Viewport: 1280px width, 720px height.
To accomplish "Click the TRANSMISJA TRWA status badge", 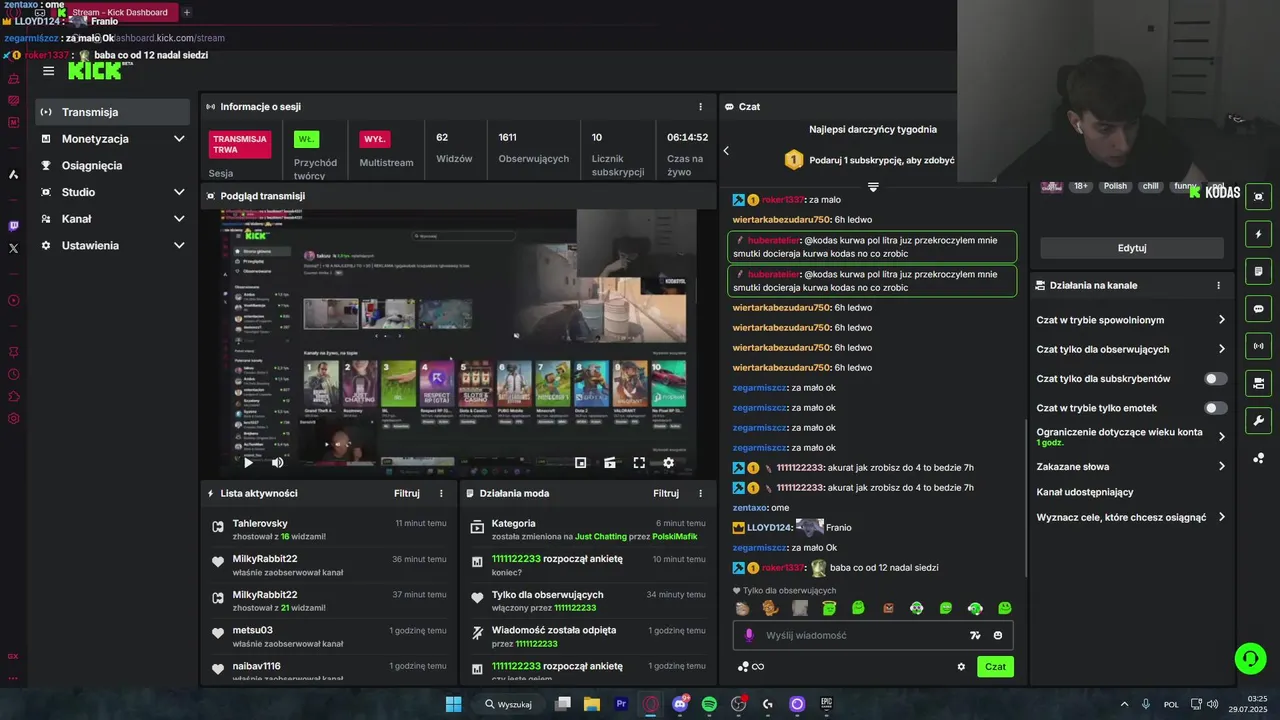I will click(x=240, y=144).
